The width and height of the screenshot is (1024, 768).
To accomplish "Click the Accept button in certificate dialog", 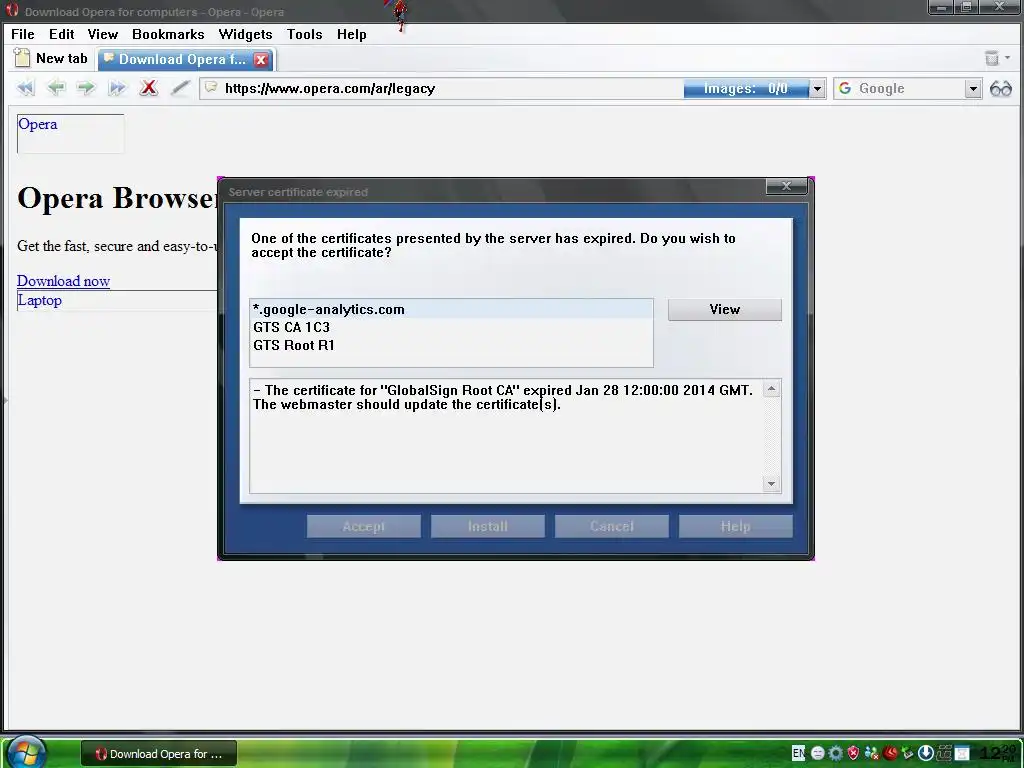I will pyautogui.click(x=364, y=526).
